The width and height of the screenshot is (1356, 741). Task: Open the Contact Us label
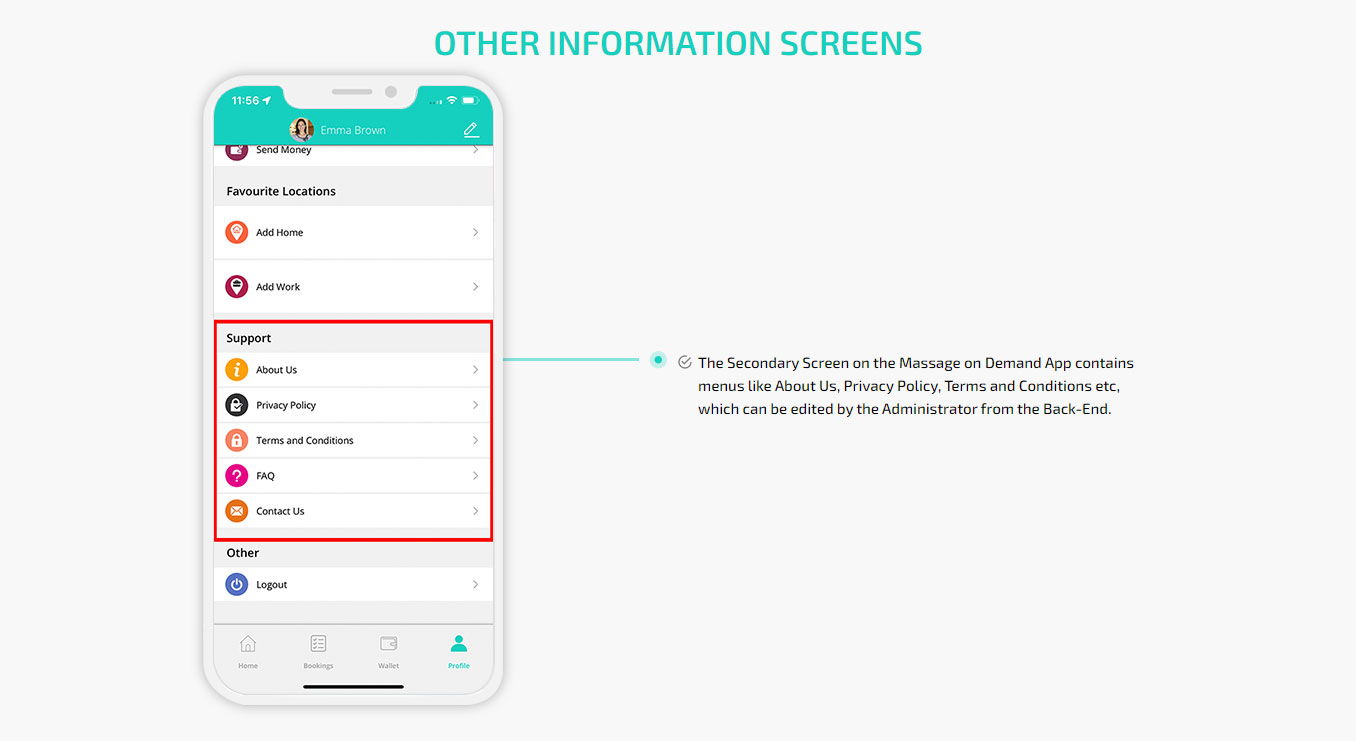coord(280,511)
